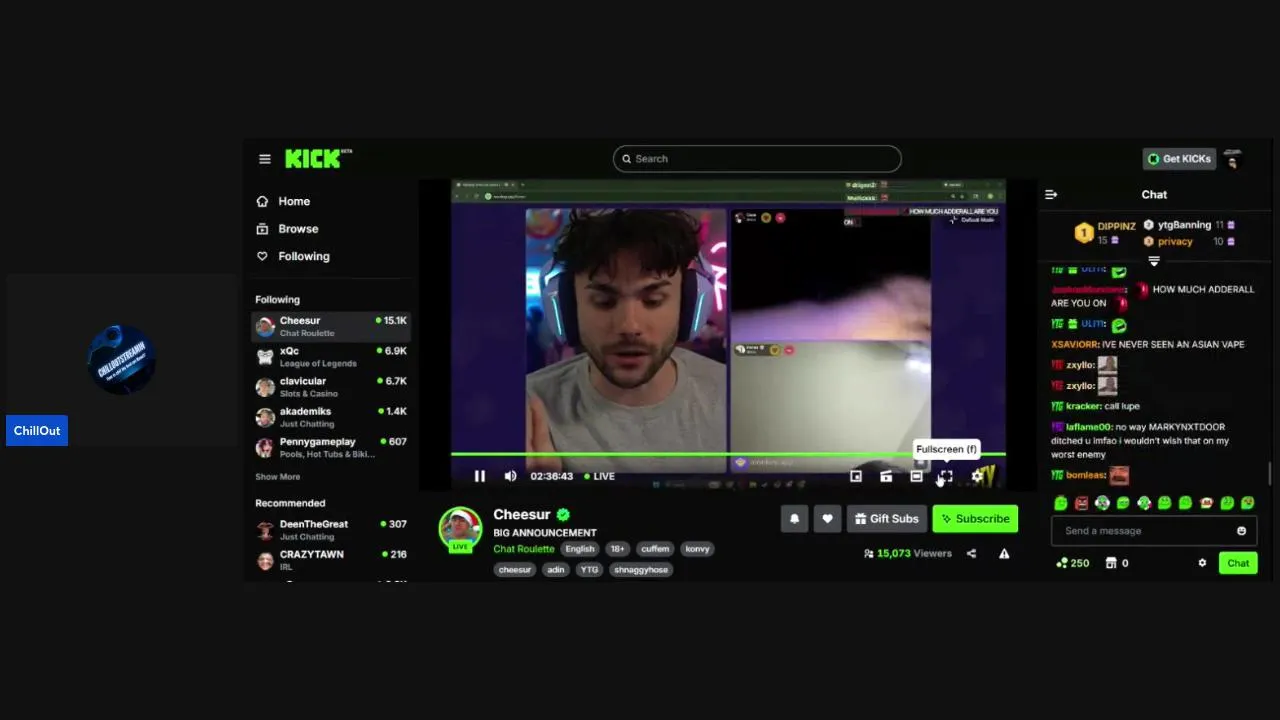
Task: Open clavicular channel in Following list
Action: 331,387
